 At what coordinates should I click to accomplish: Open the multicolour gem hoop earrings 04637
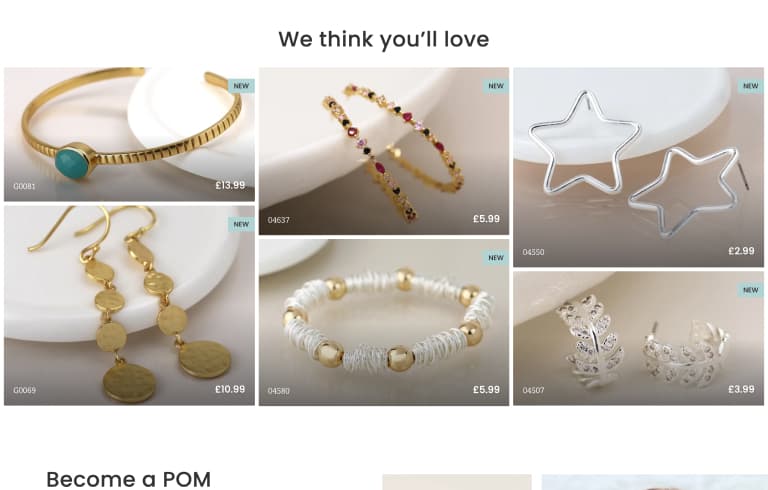coord(384,151)
